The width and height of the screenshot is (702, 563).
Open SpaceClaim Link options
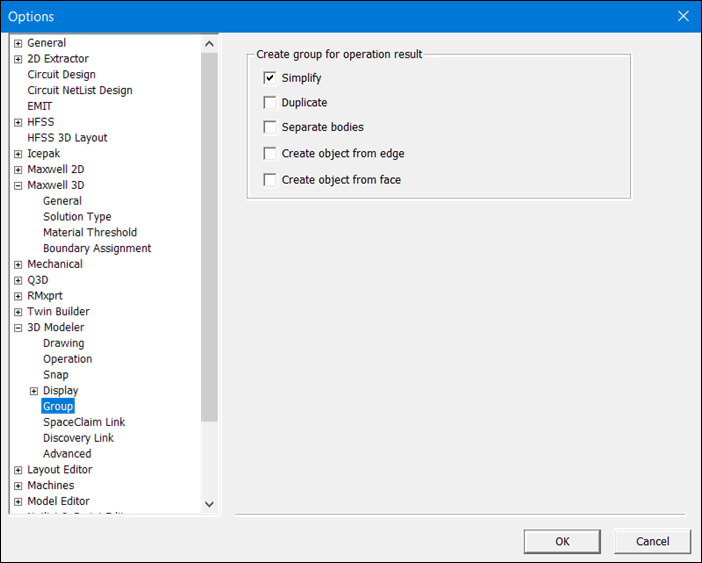pos(84,422)
